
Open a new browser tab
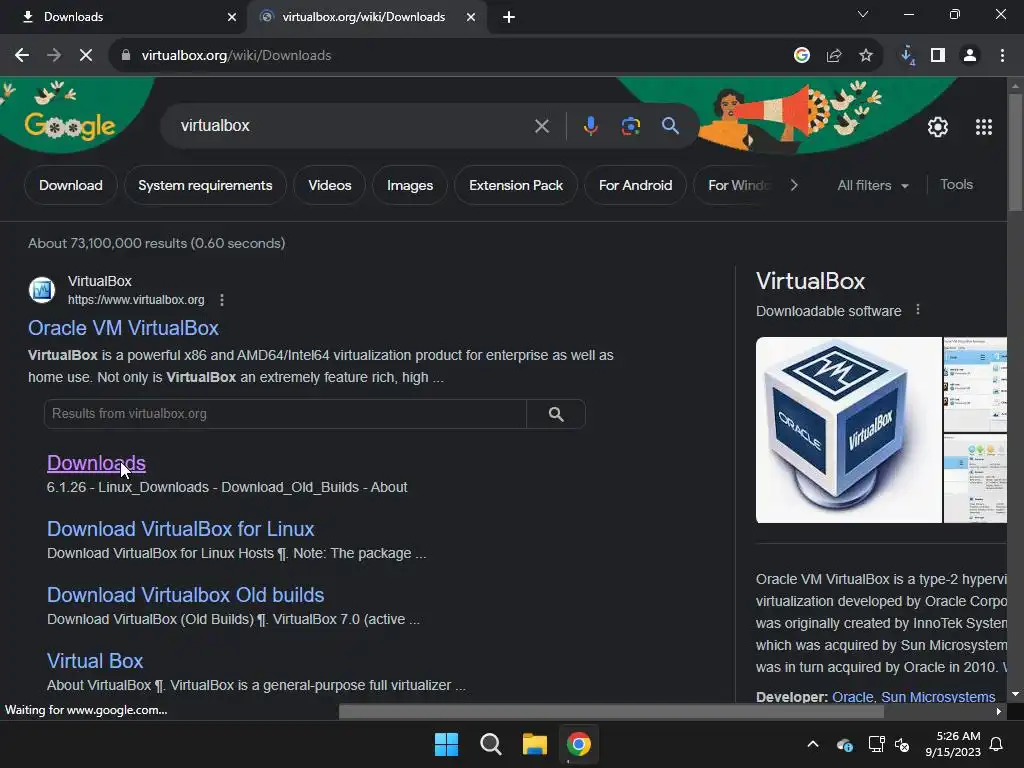click(x=509, y=17)
